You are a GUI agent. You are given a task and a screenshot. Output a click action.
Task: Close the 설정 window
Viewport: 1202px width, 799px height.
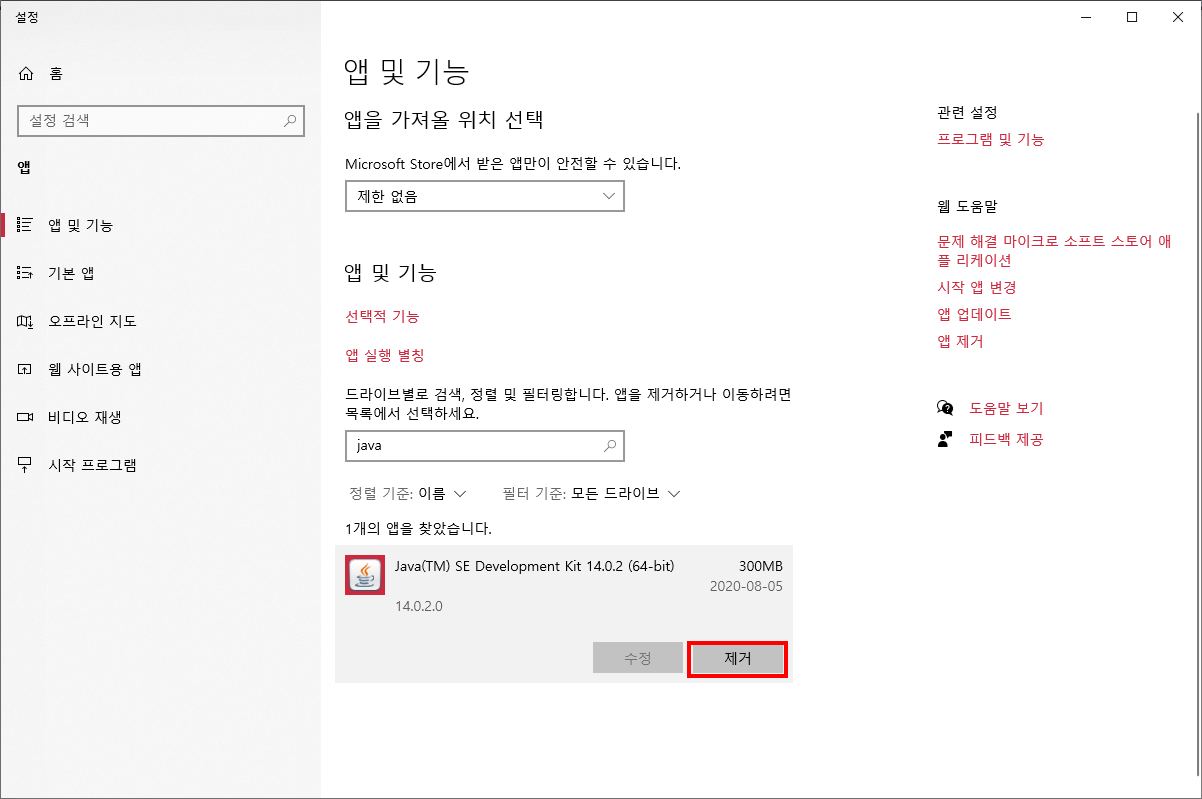coord(1178,17)
